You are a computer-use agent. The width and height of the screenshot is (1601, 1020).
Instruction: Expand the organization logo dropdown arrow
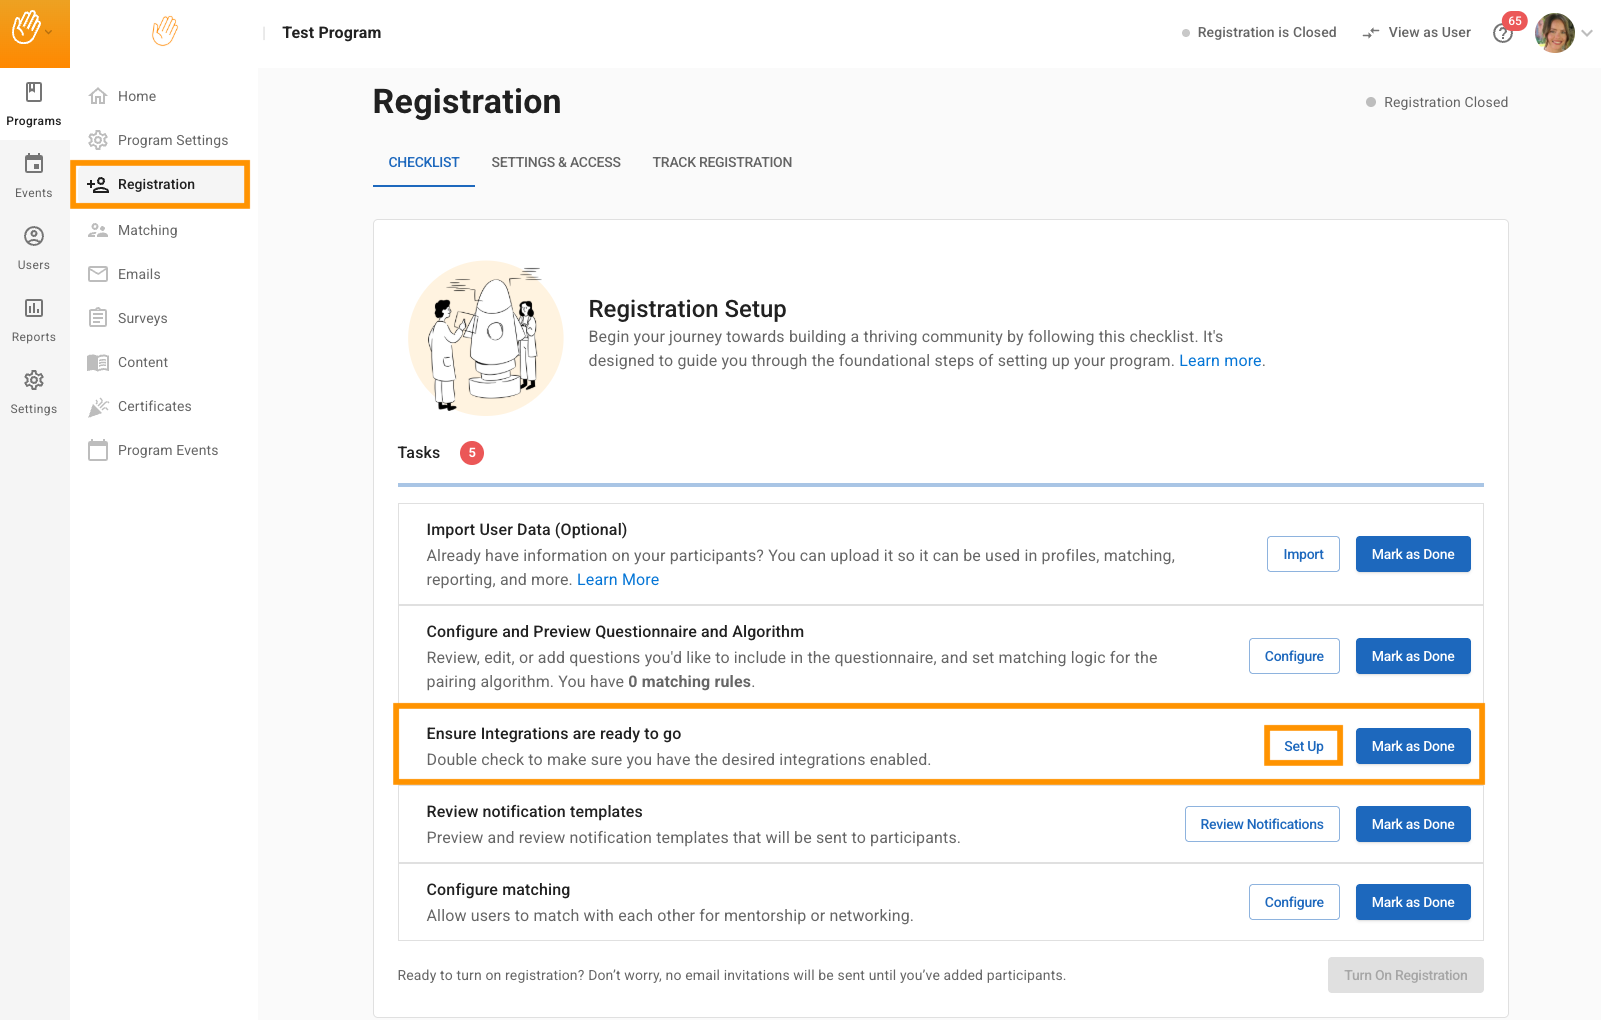point(49,33)
